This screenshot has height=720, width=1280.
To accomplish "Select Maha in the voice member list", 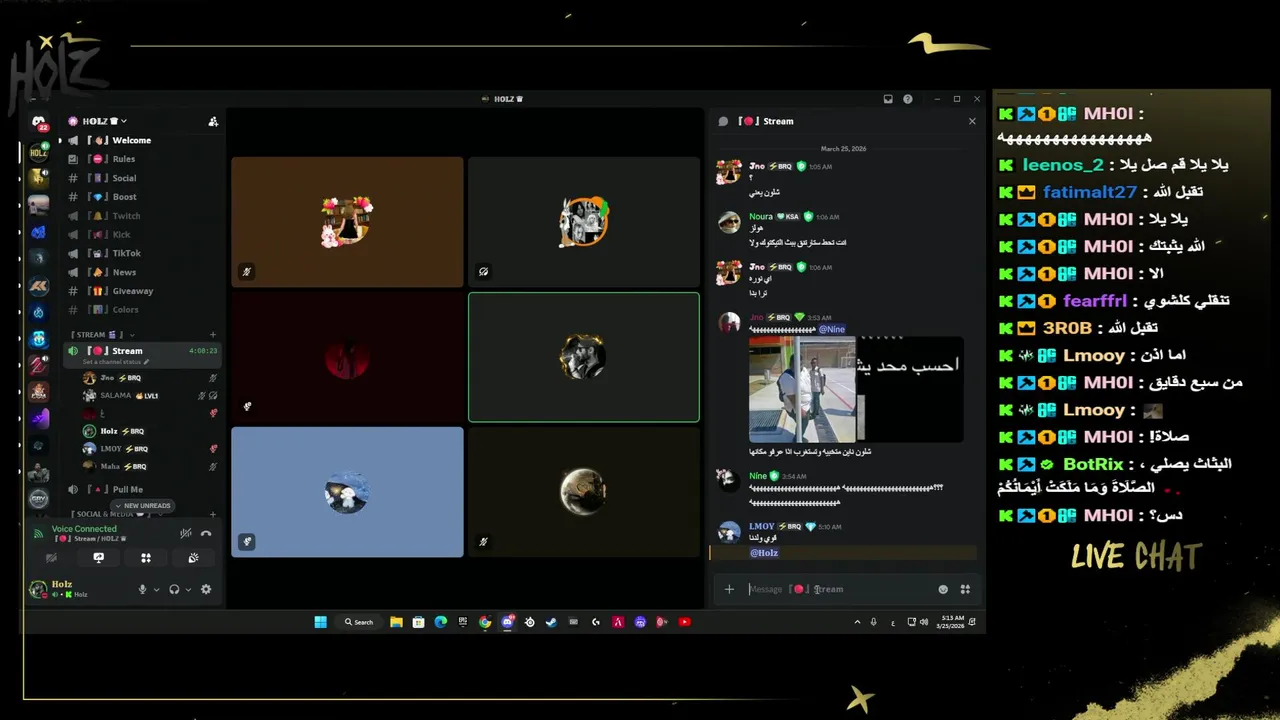I will [150, 466].
